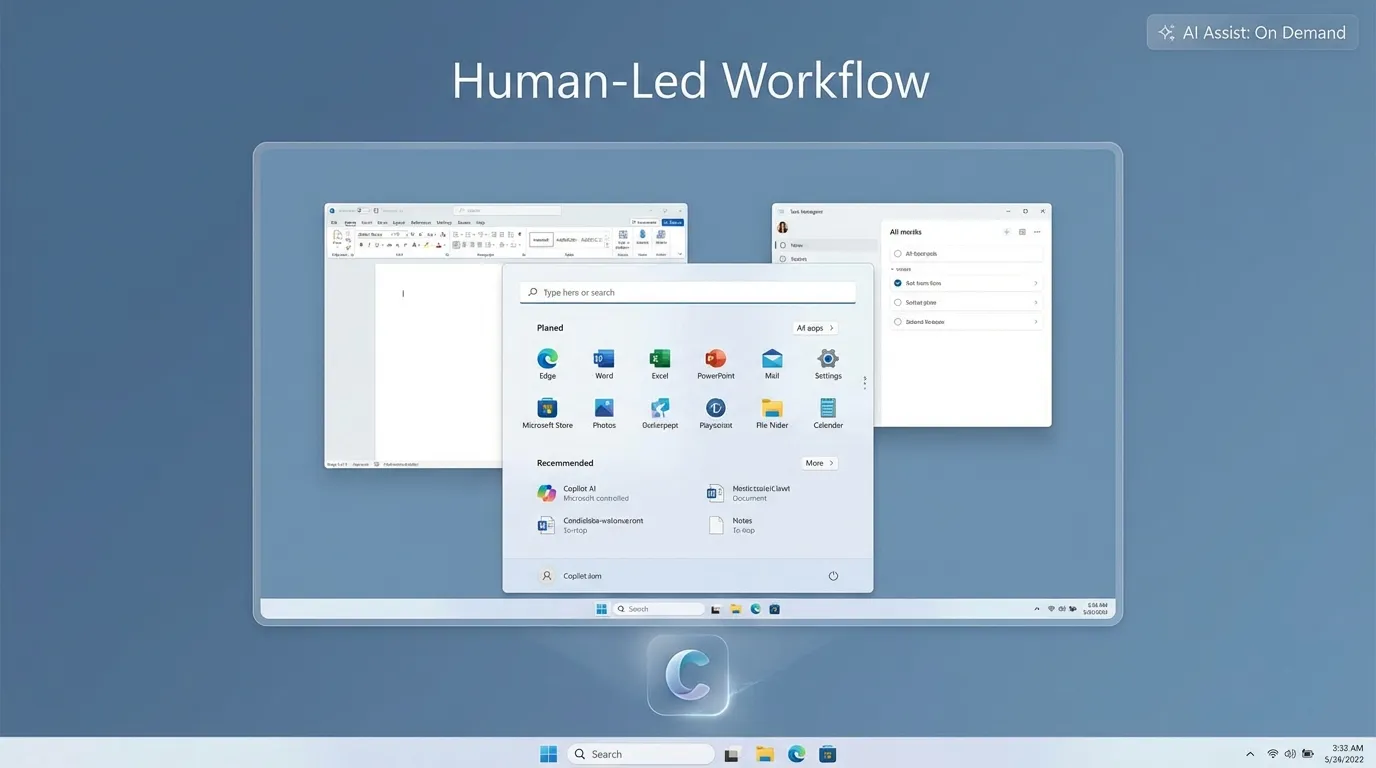The image size is (1376, 768).
Task: Expand the All apps chevron button
Action: tap(815, 328)
